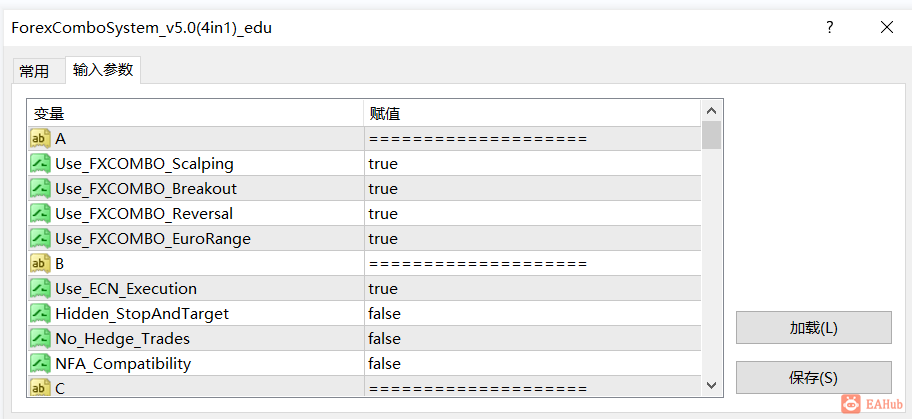Screen dimensions: 912x419
Task: Click the icon beside Use_FXCOMBO_Reversal
Action: tap(40, 214)
